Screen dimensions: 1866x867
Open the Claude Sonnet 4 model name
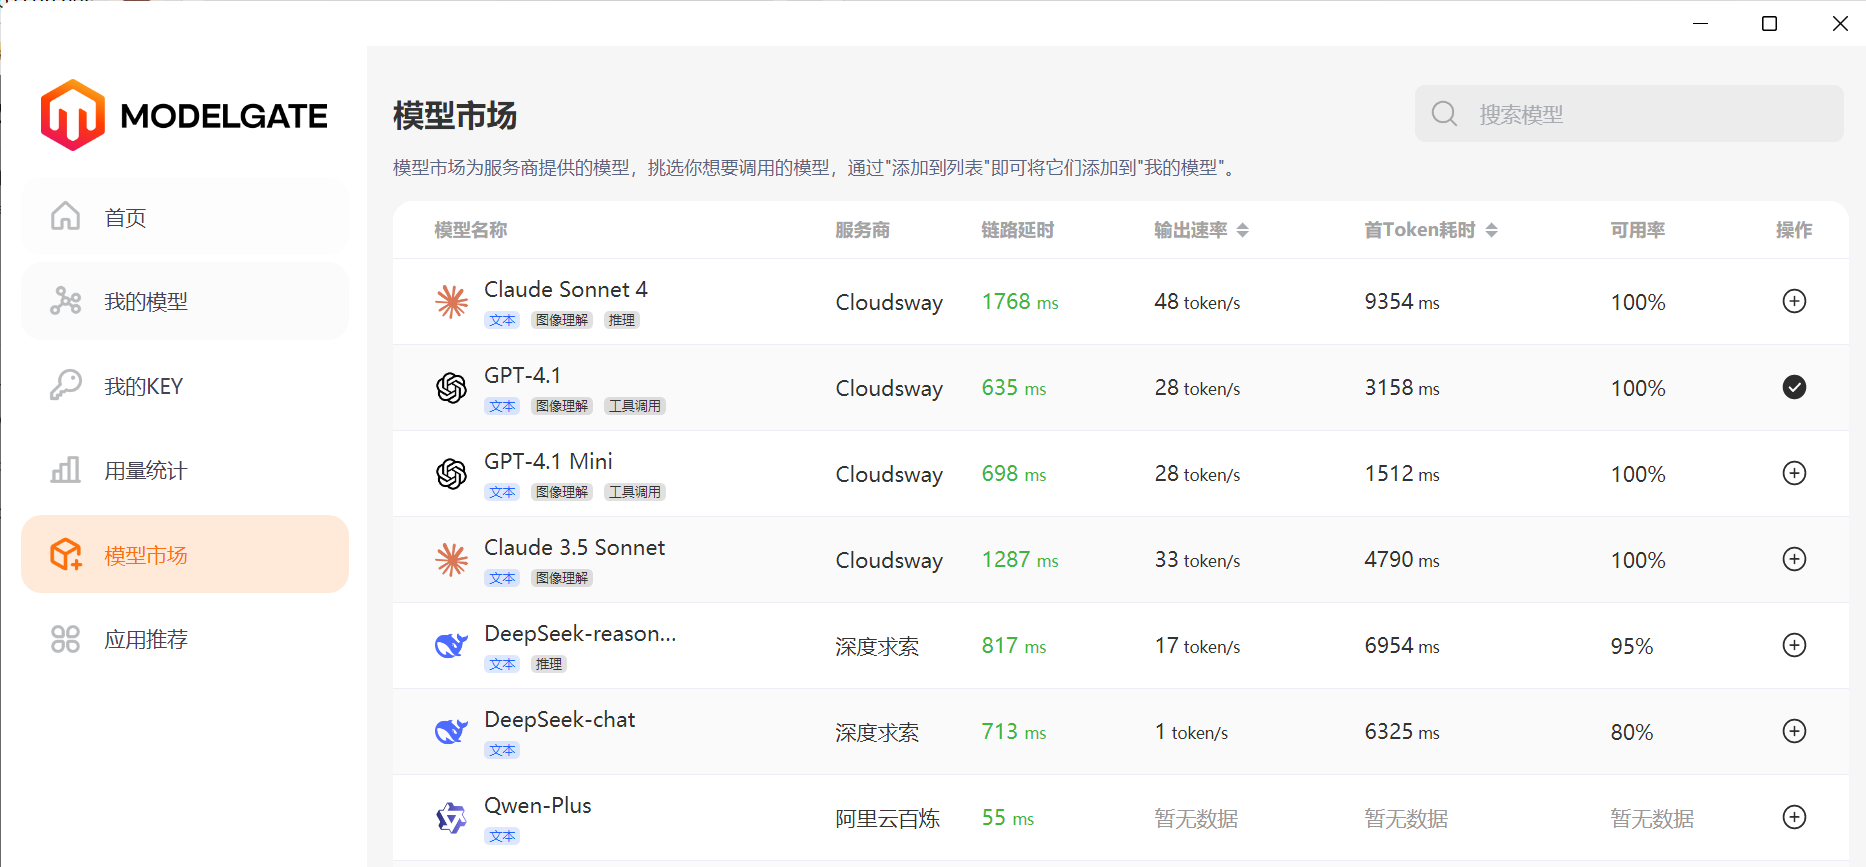[566, 289]
